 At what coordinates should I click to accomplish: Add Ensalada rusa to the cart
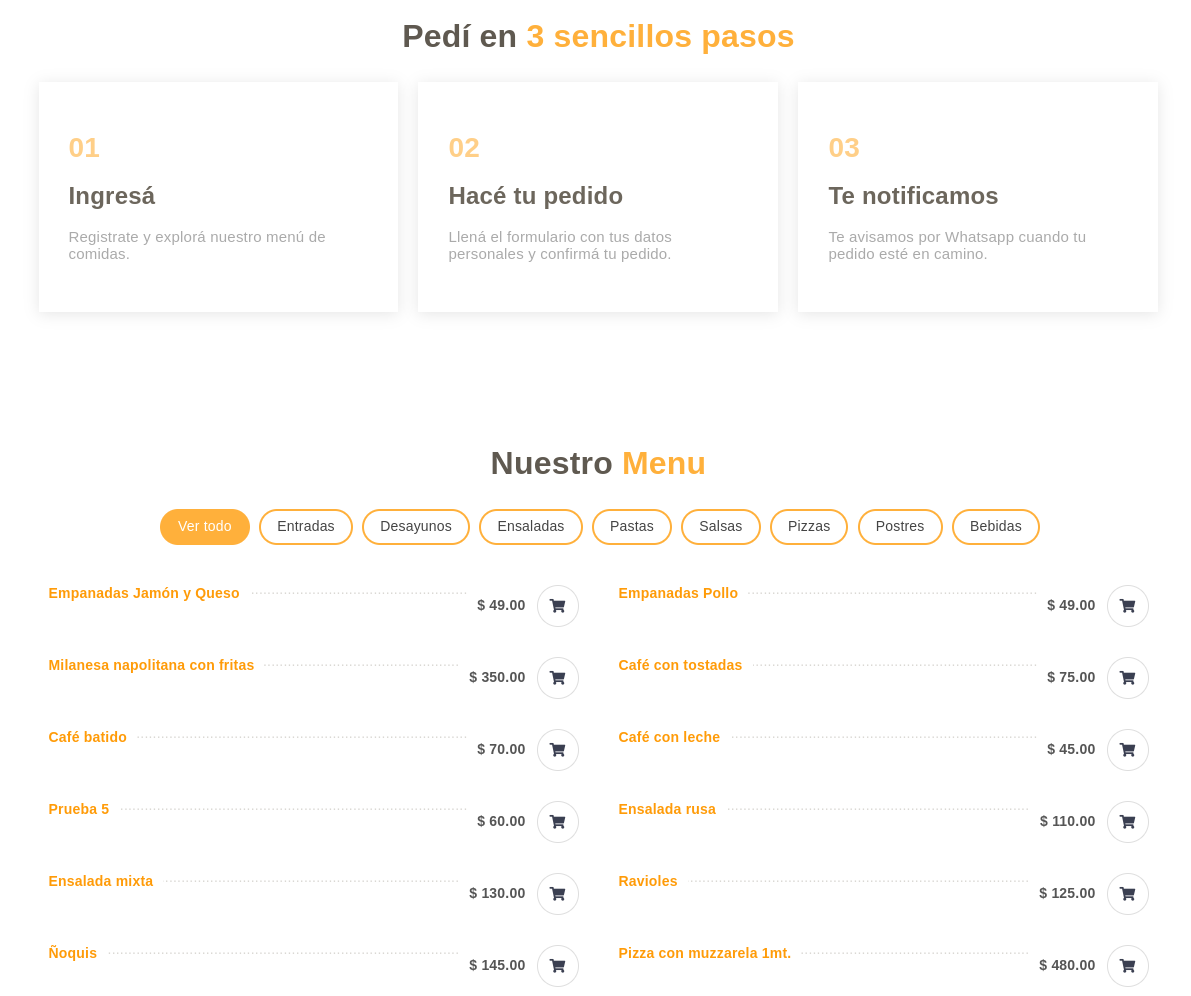click(1127, 822)
